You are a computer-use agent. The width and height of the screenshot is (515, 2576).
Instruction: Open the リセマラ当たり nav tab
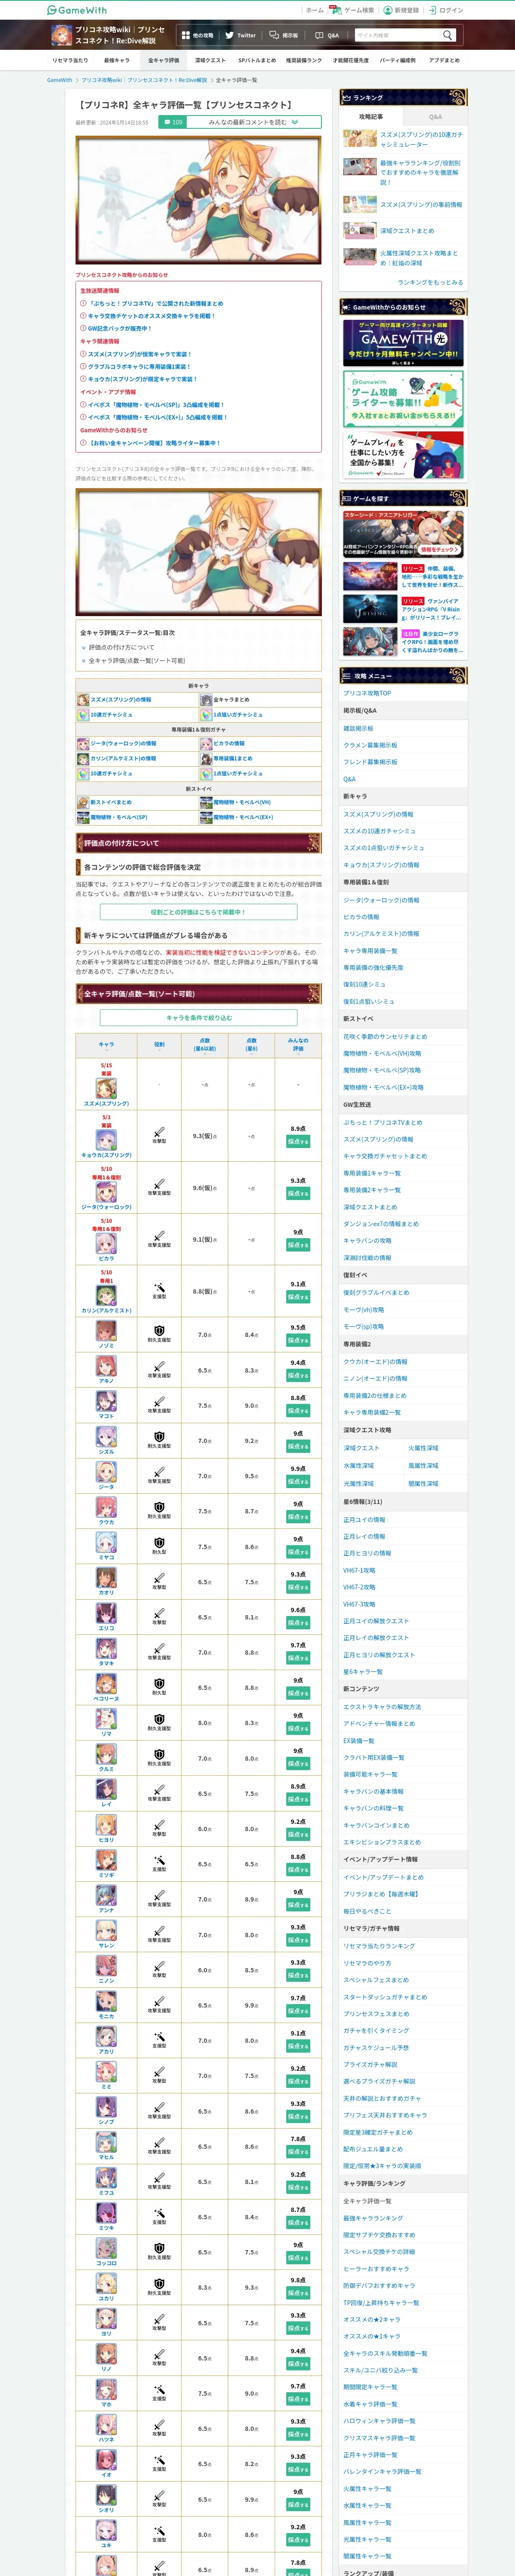70,60
